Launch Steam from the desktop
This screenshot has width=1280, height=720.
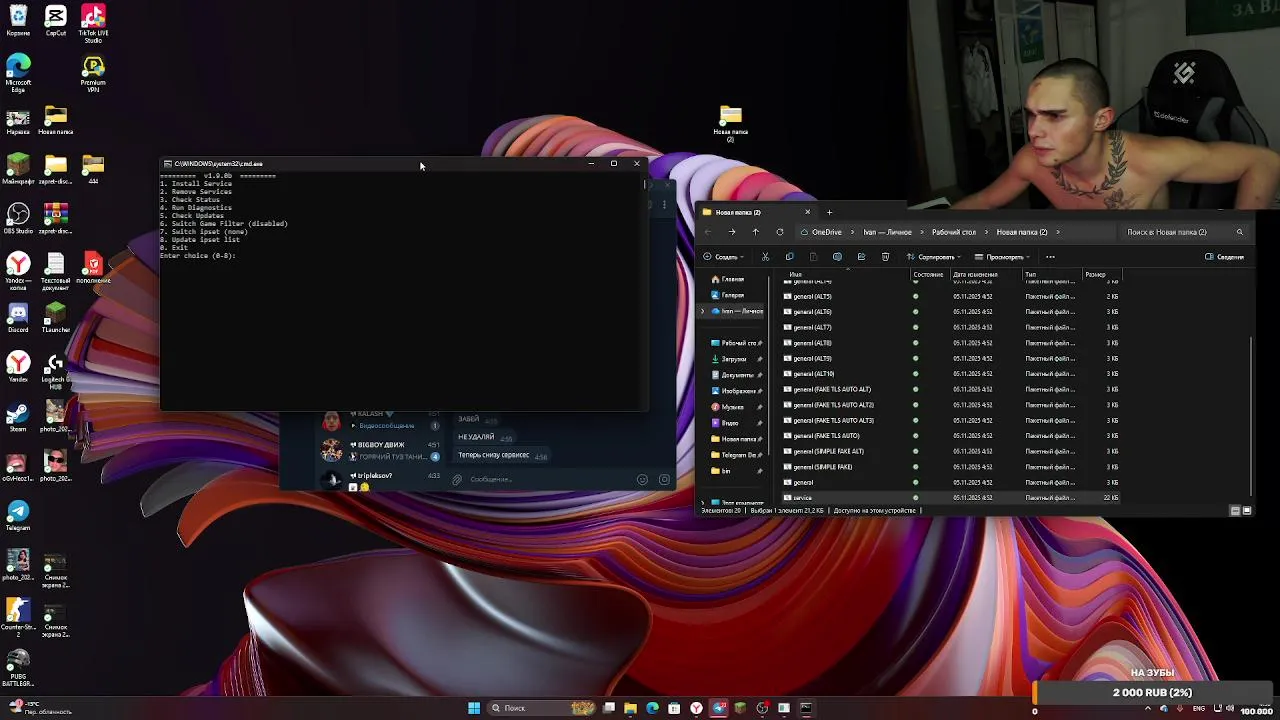click(x=18, y=415)
